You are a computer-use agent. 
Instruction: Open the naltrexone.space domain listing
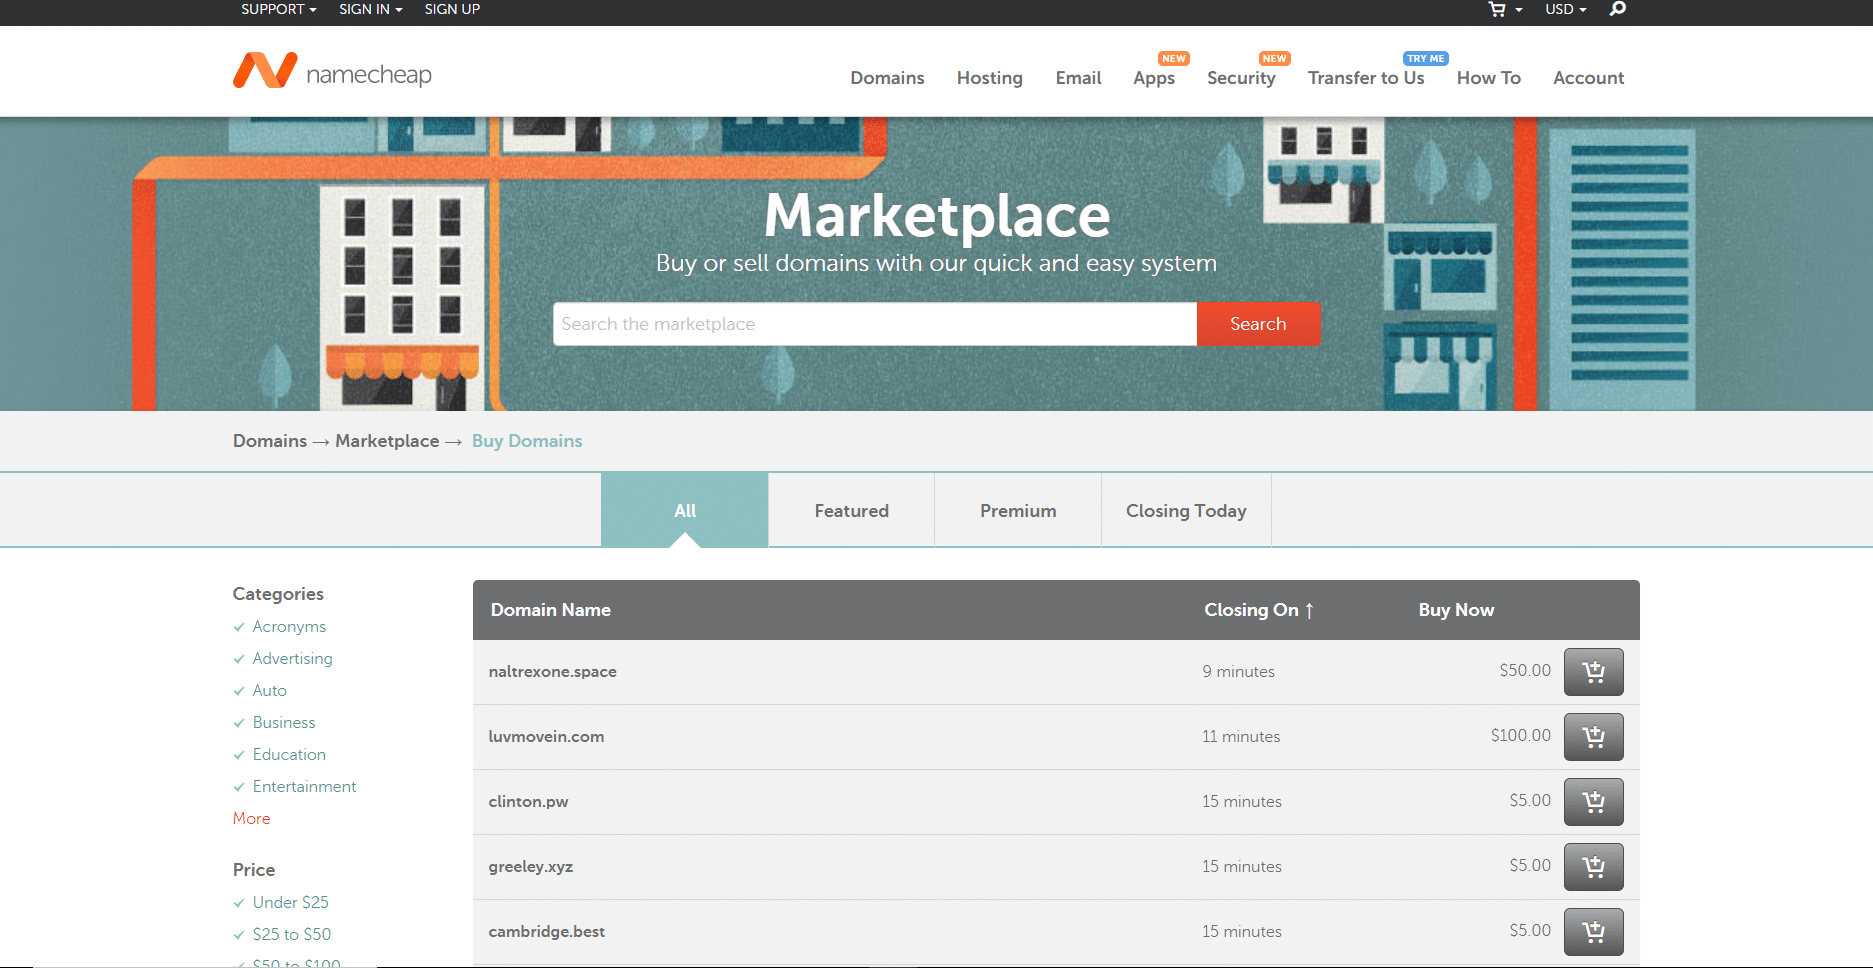(x=552, y=672)
